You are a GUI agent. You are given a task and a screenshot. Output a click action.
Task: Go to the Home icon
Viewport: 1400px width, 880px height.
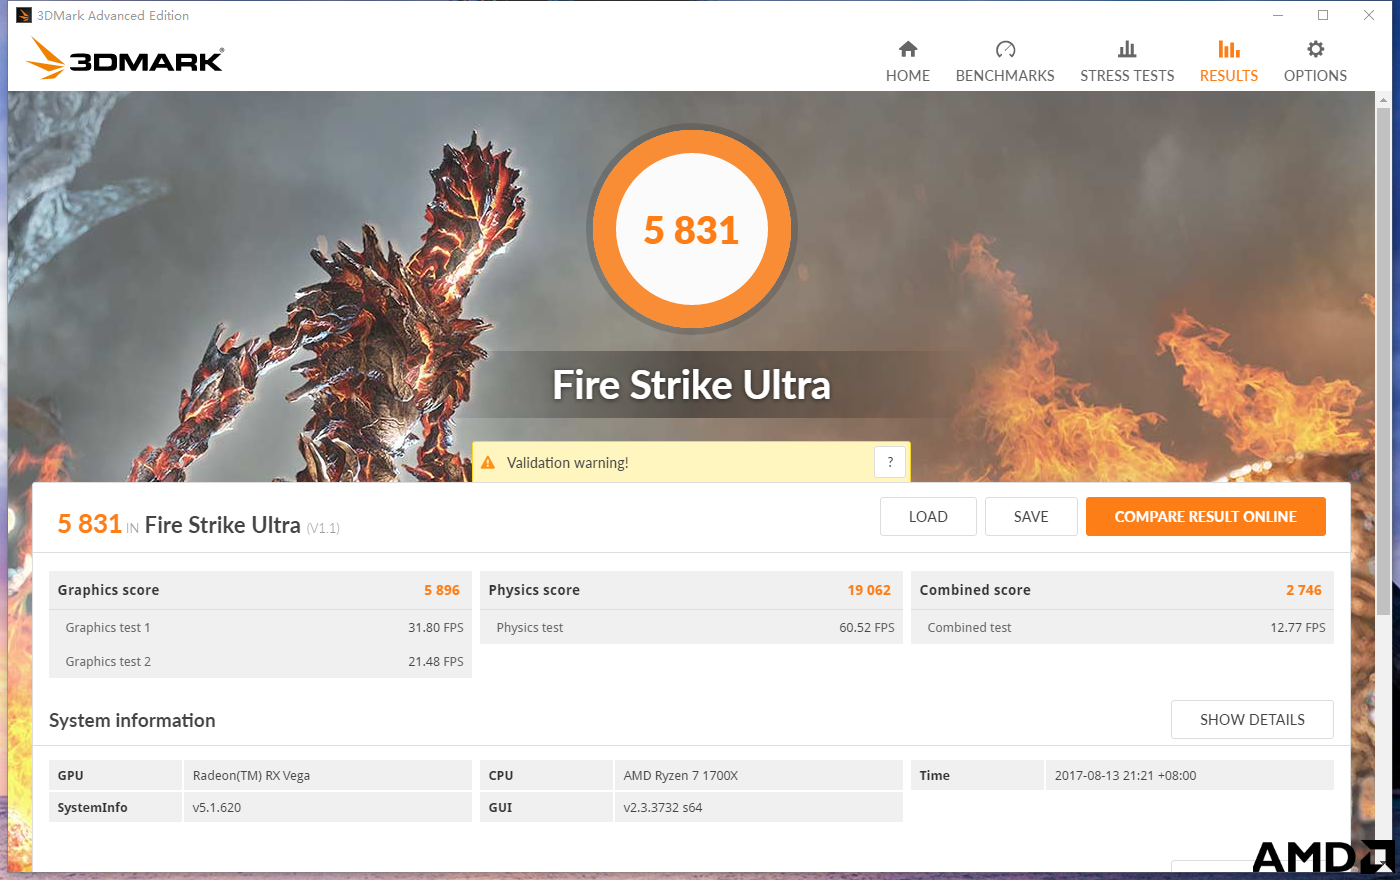pyautogui.click(x=908, y=49)
